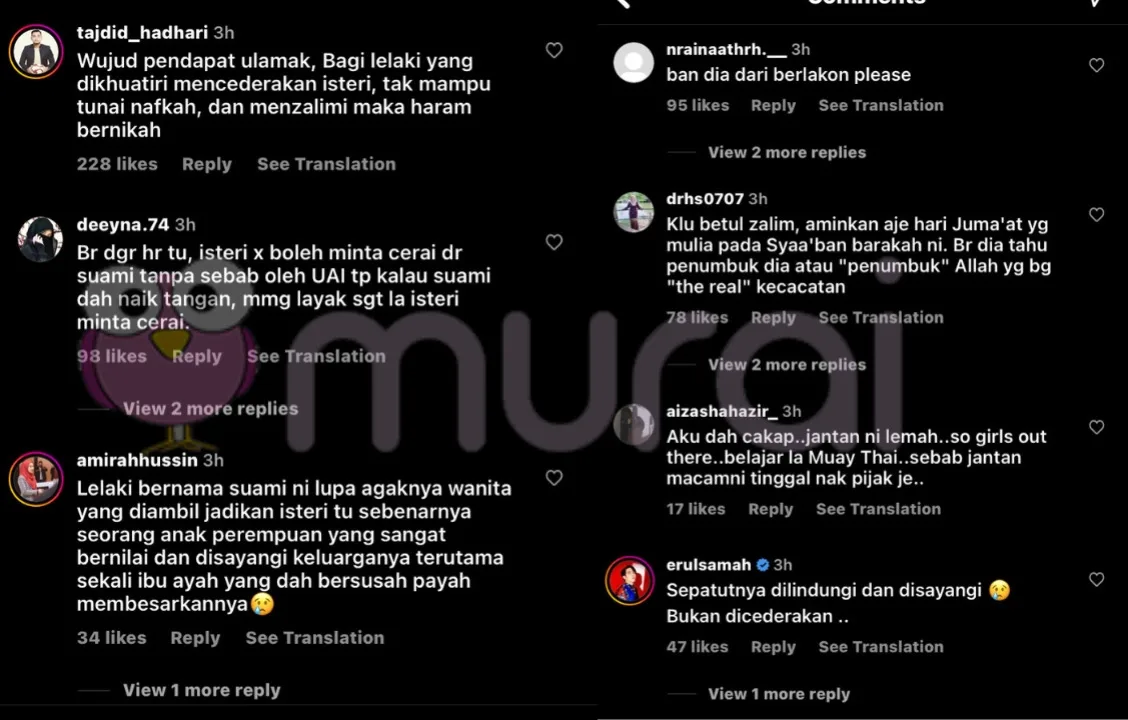View 2 more replies under drhs0707
The image size is (1128, 720).
tap(787, 365)
